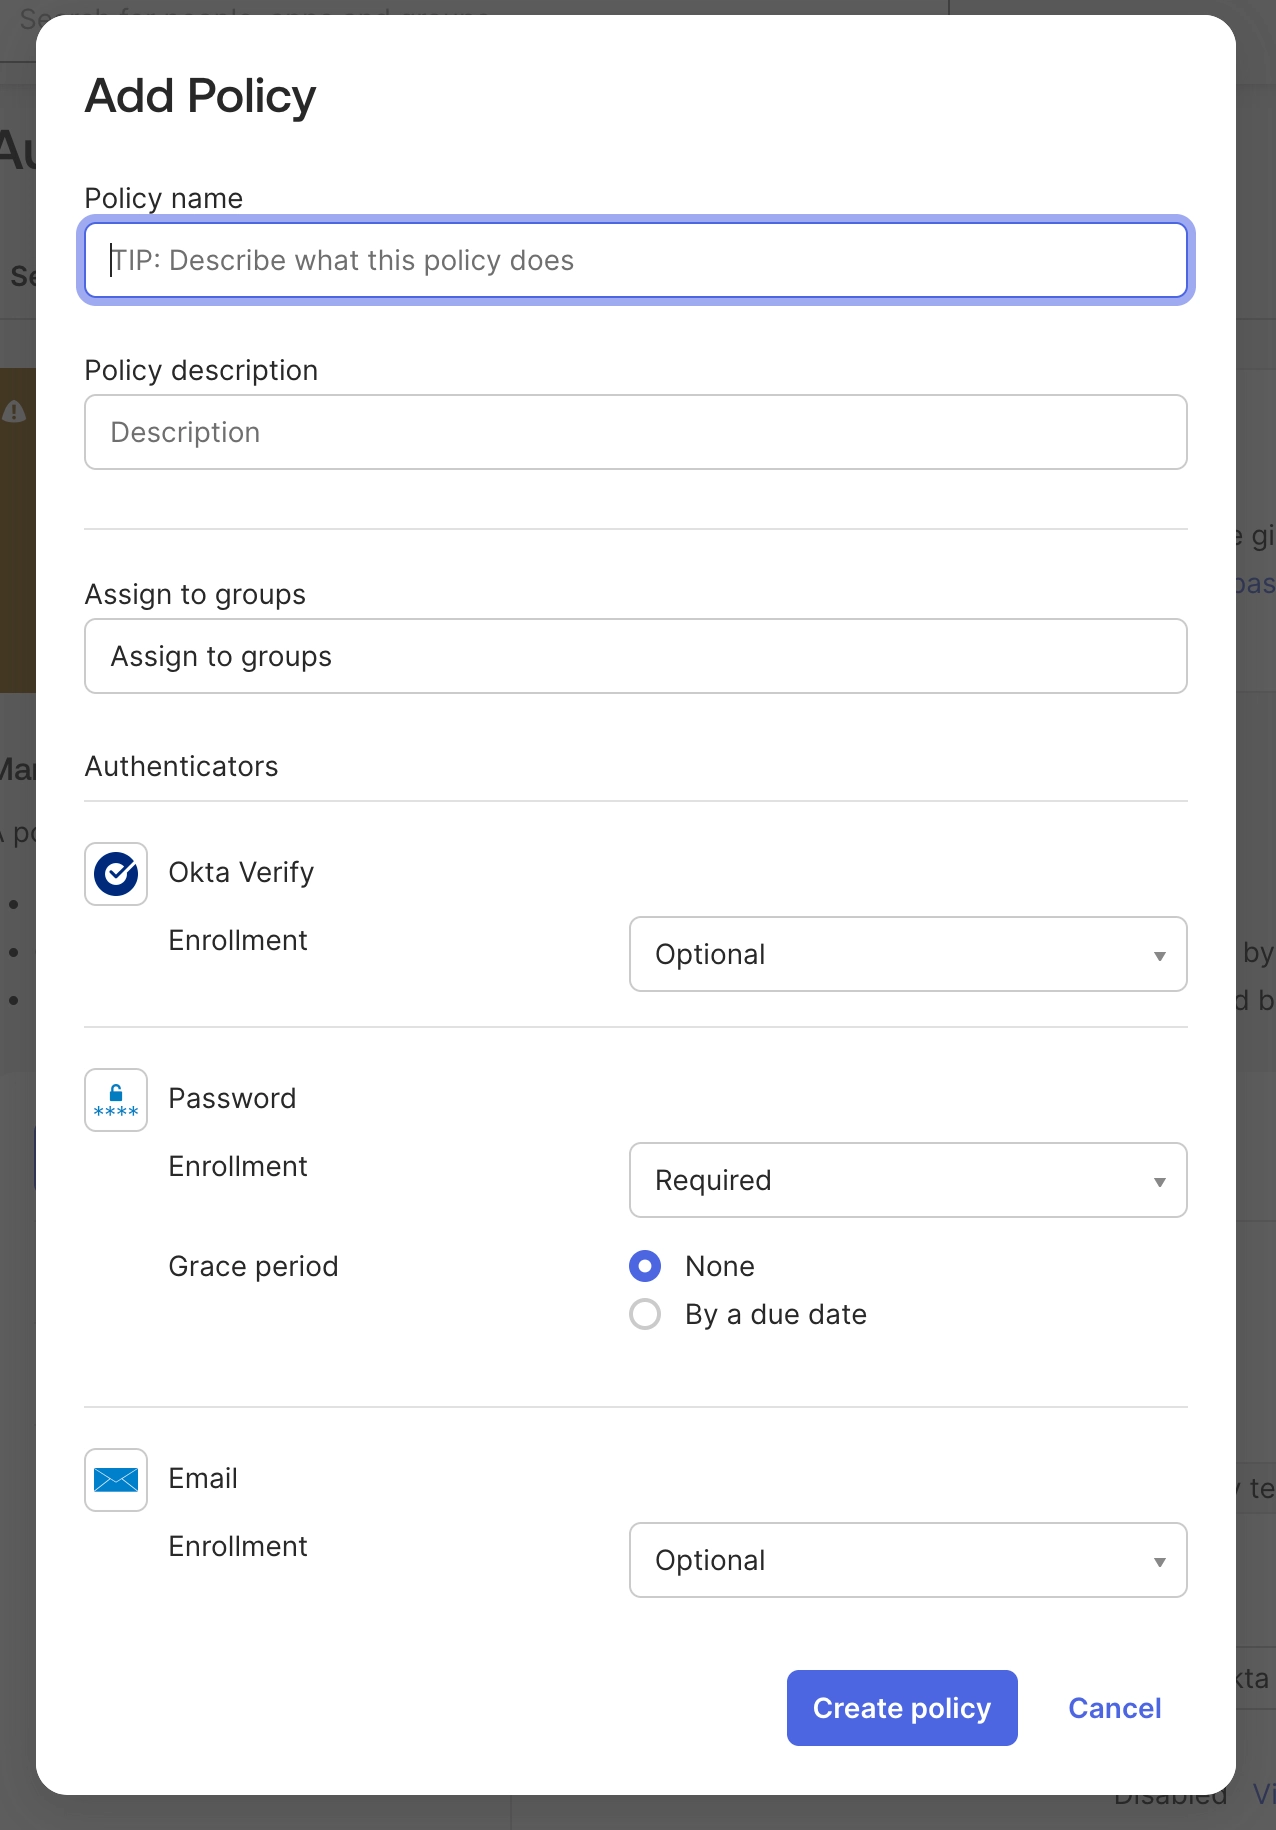Click the Password enrollment dropdown arrow
Screen dimensions: 1276x1830
pyautogui.click(x=1159, y=1182)
